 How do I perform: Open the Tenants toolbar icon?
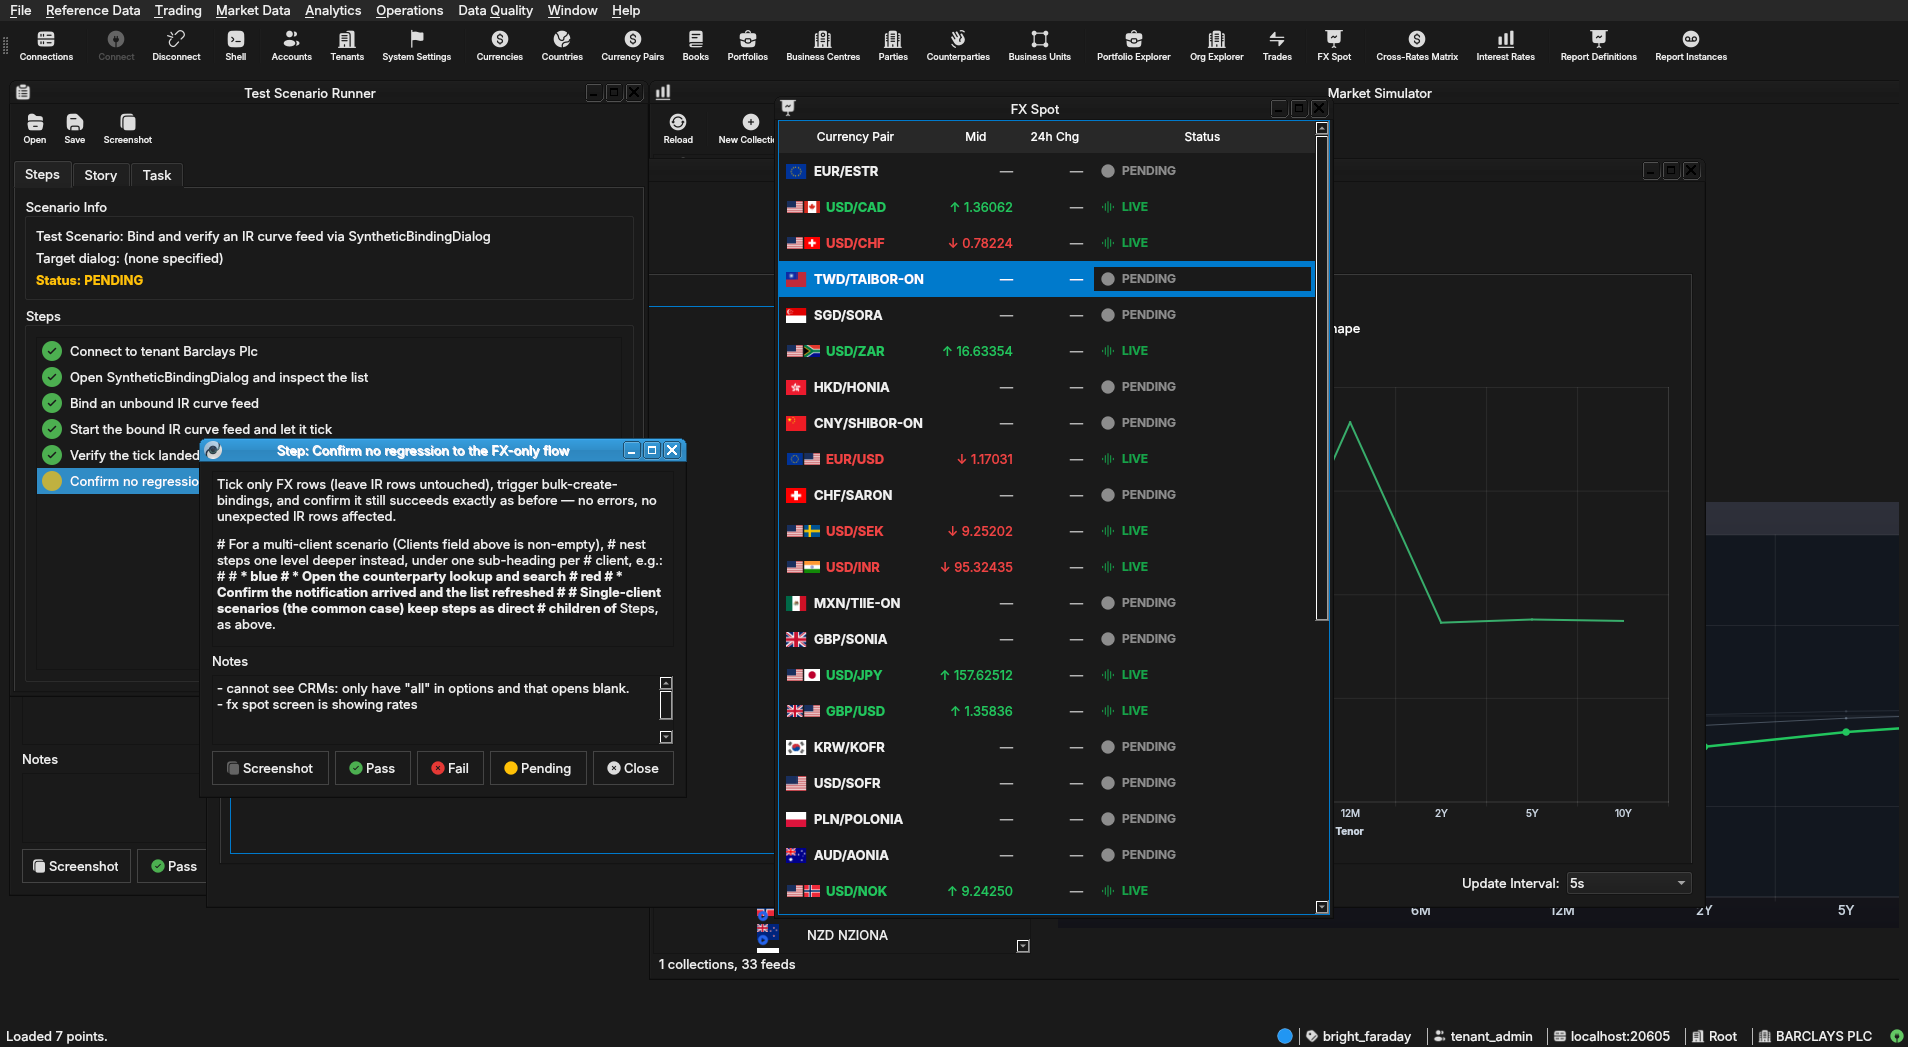tap(347, 46)
